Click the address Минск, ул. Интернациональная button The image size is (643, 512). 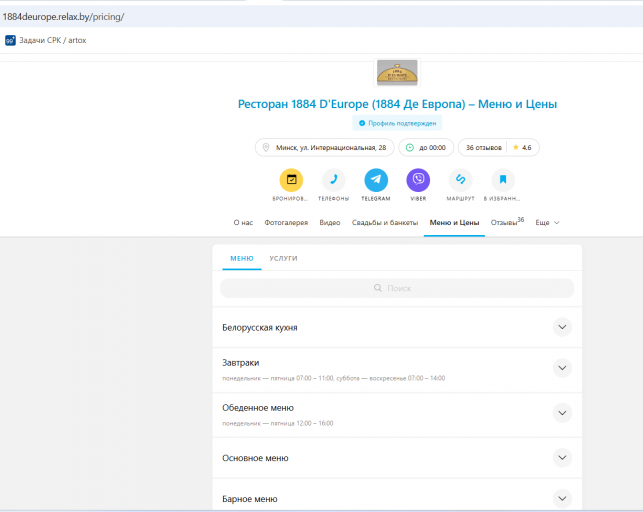coord(324,148)
